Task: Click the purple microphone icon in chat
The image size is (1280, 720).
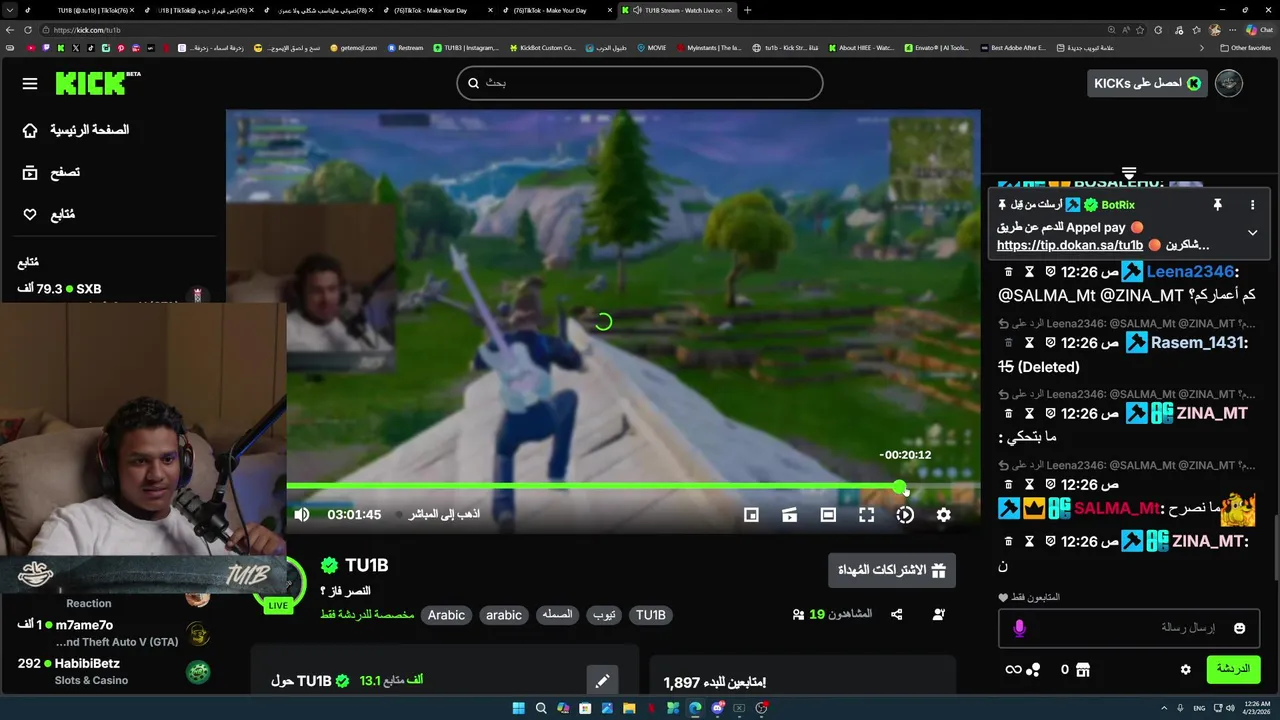Action: pyautogui.click(x=1019, y=628)
